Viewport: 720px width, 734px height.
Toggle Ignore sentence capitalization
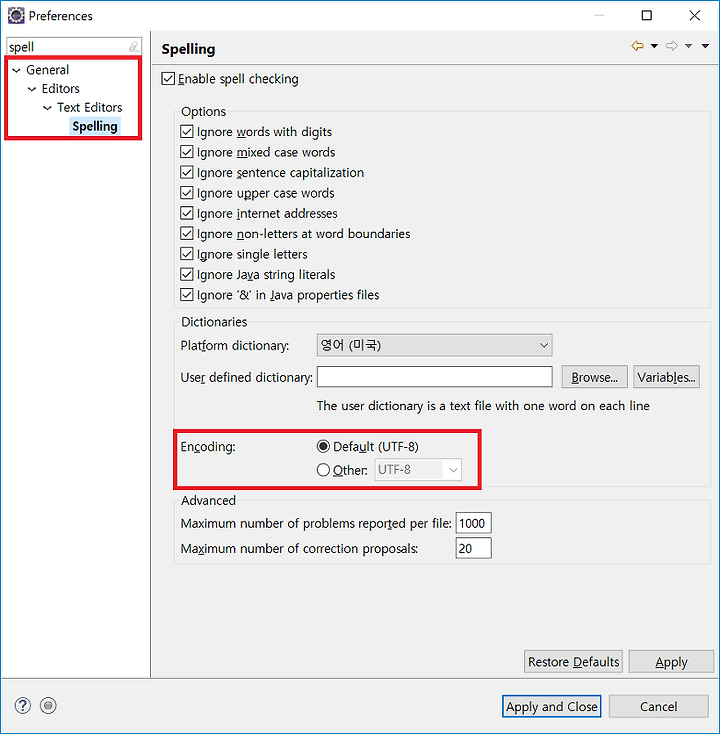pyautogui.click(x=186, y=172)
